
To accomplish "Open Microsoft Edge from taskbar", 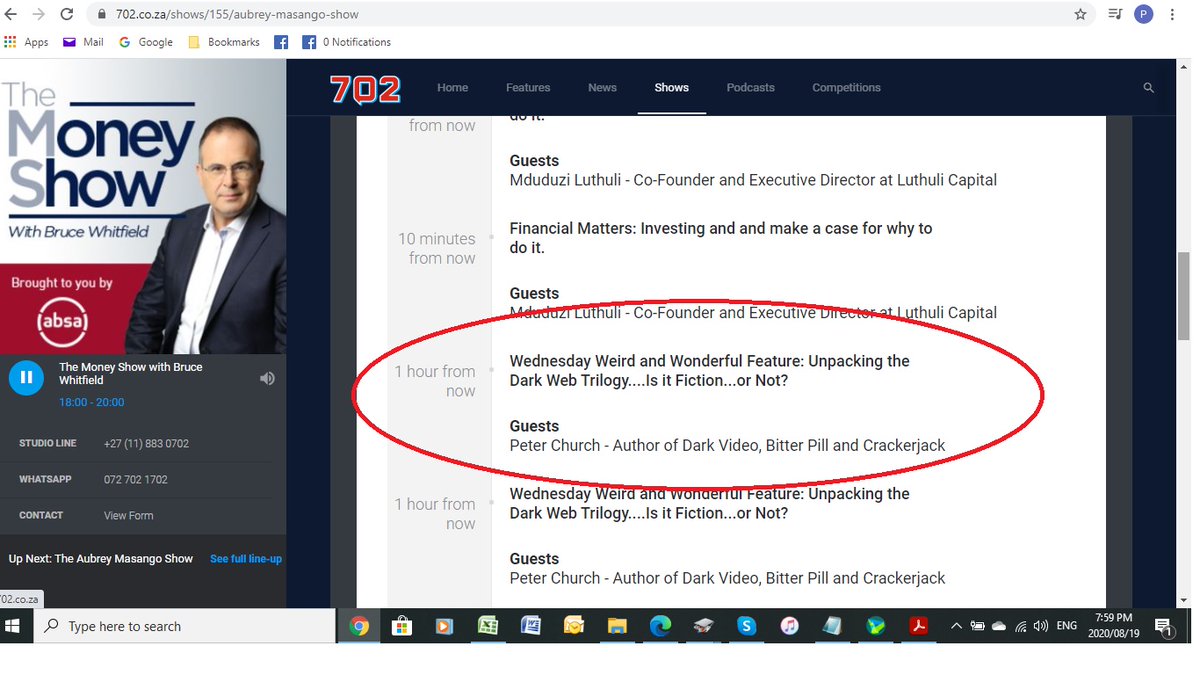I will tap(659, 626).
